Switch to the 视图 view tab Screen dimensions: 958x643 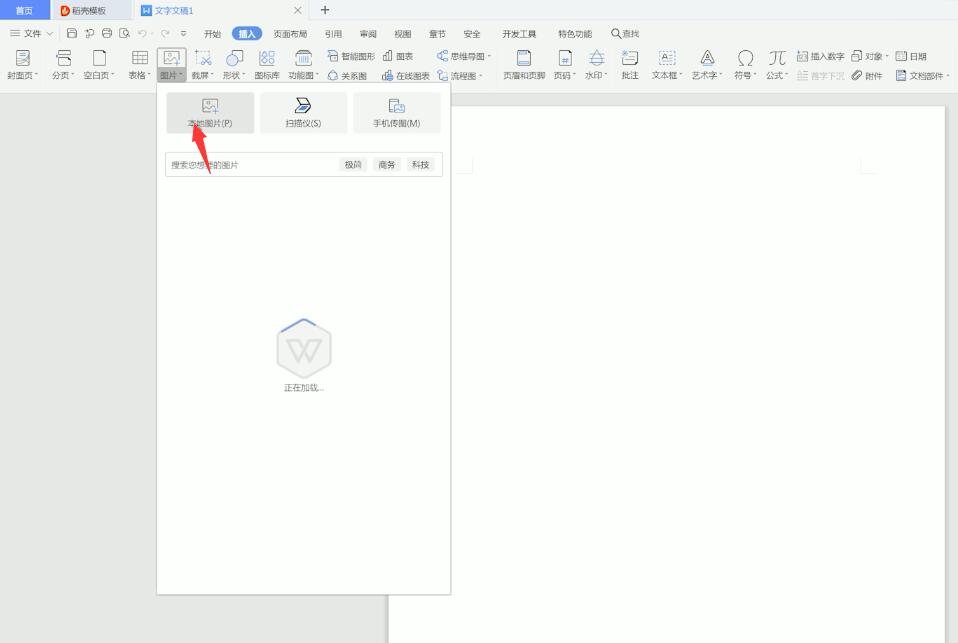(403, 34)
